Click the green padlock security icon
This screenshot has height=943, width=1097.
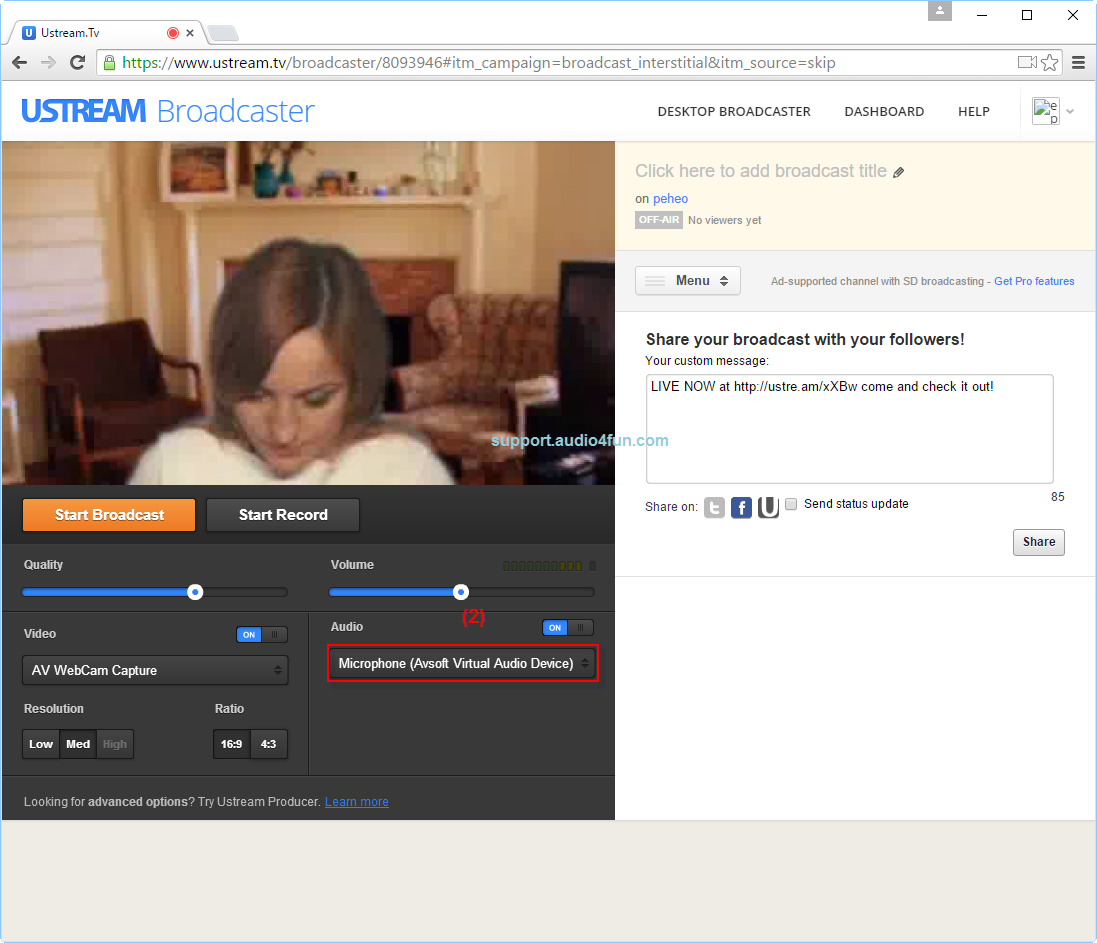coord(109,63)
